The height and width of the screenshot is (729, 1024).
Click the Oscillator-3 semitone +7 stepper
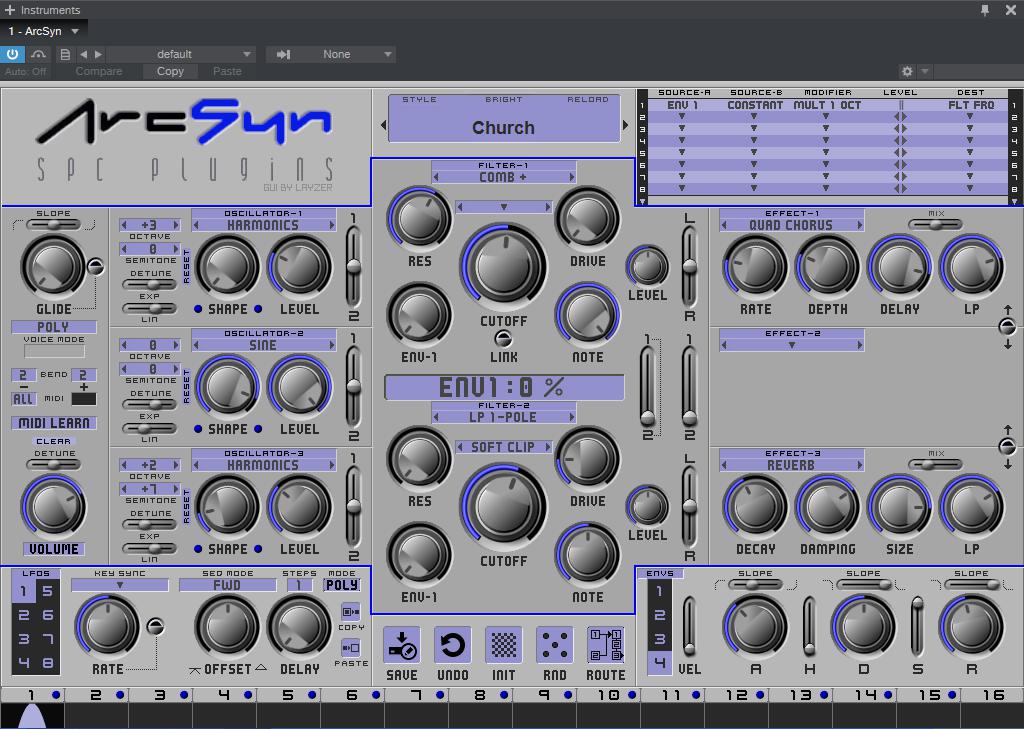tap(150, 489)
